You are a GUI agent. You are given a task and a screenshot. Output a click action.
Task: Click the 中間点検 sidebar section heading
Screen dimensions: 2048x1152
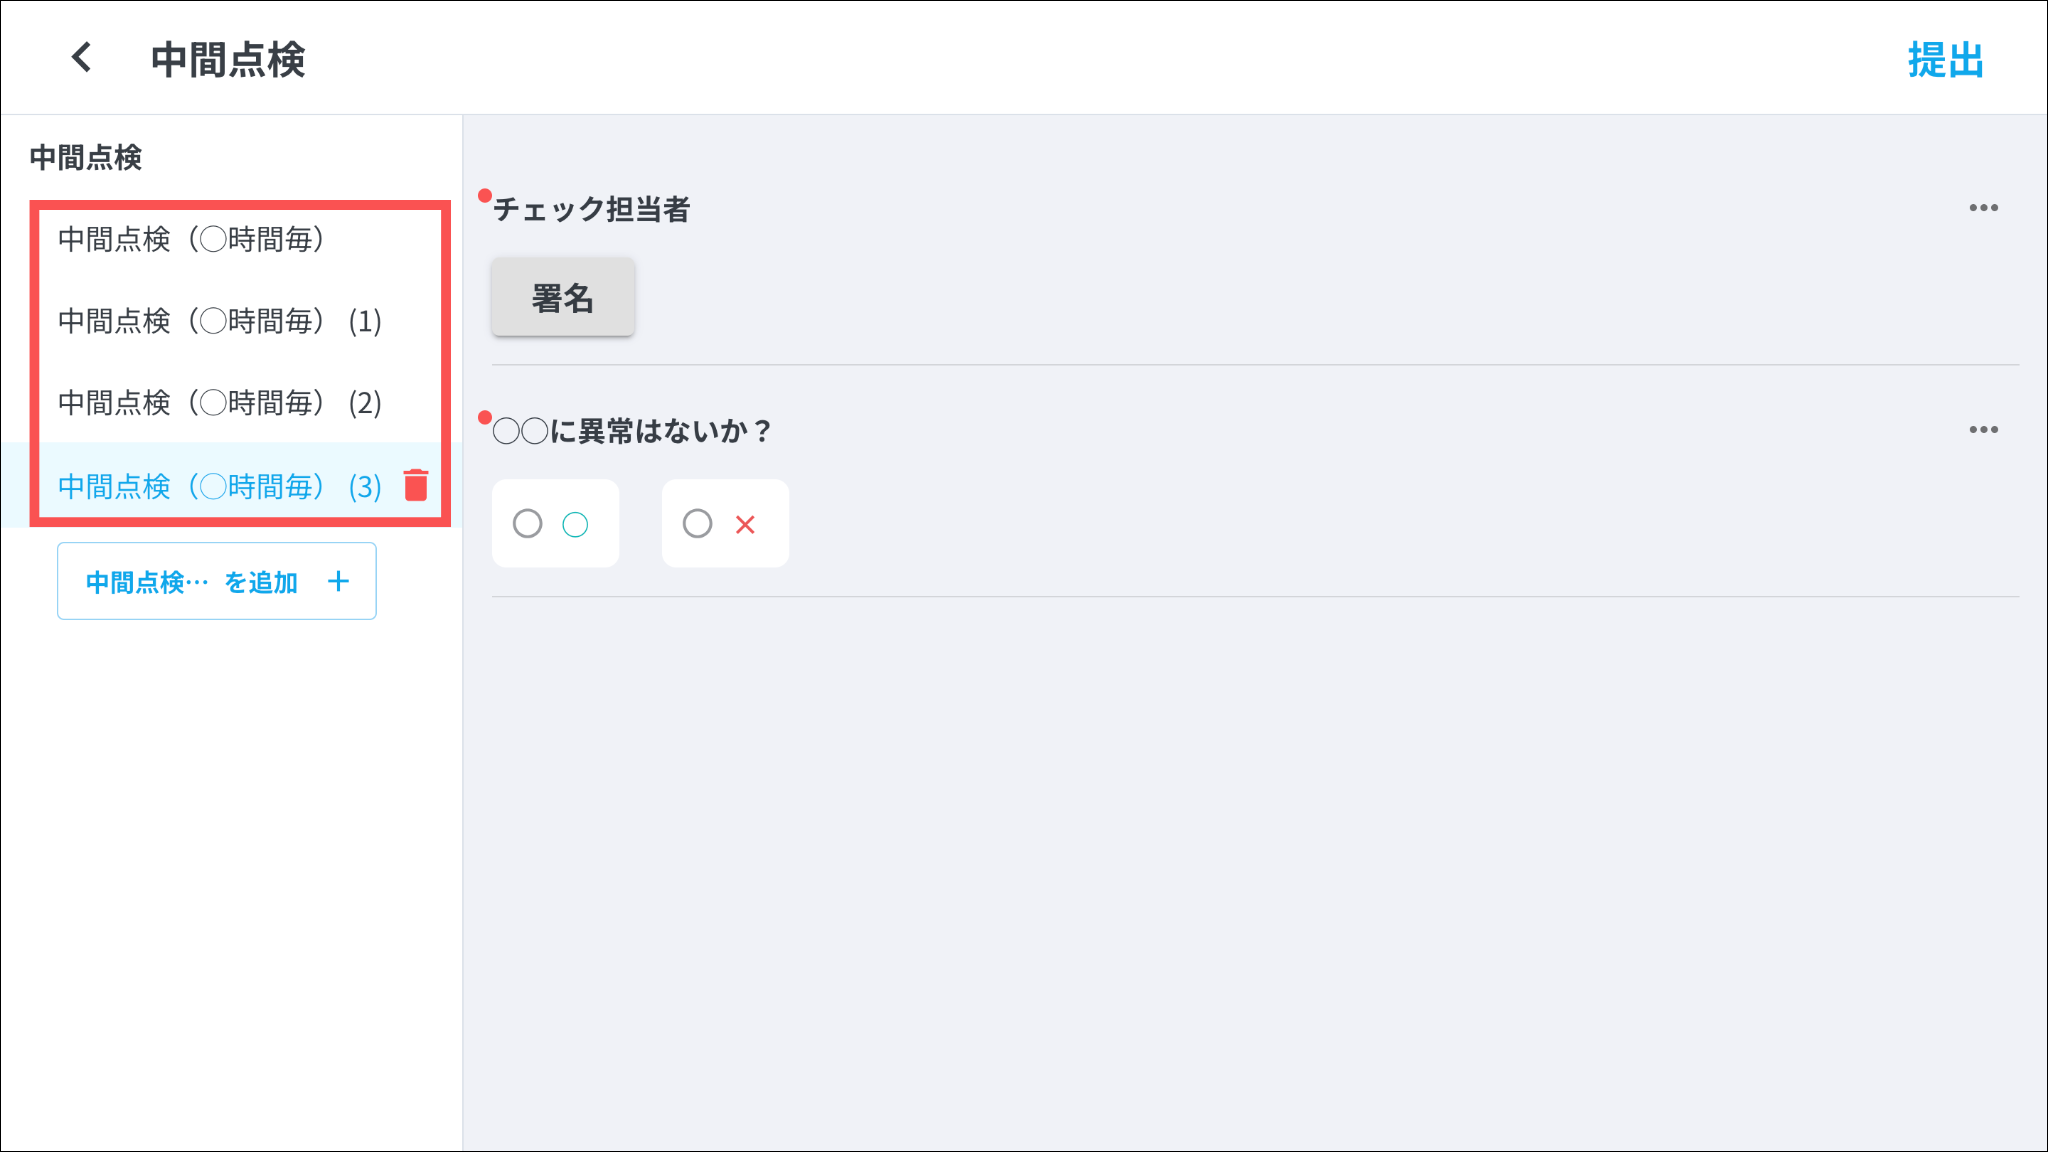(86, 157)
